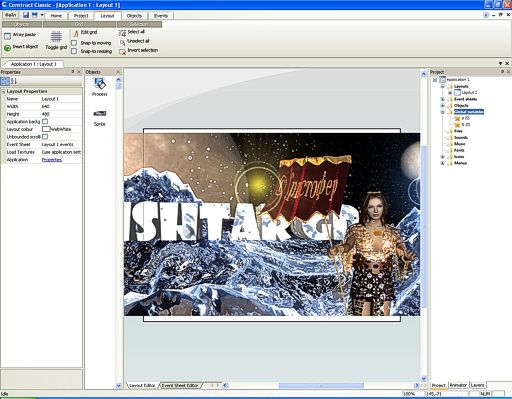Click the Edit grid pencil icon

[x=76, y=33]
